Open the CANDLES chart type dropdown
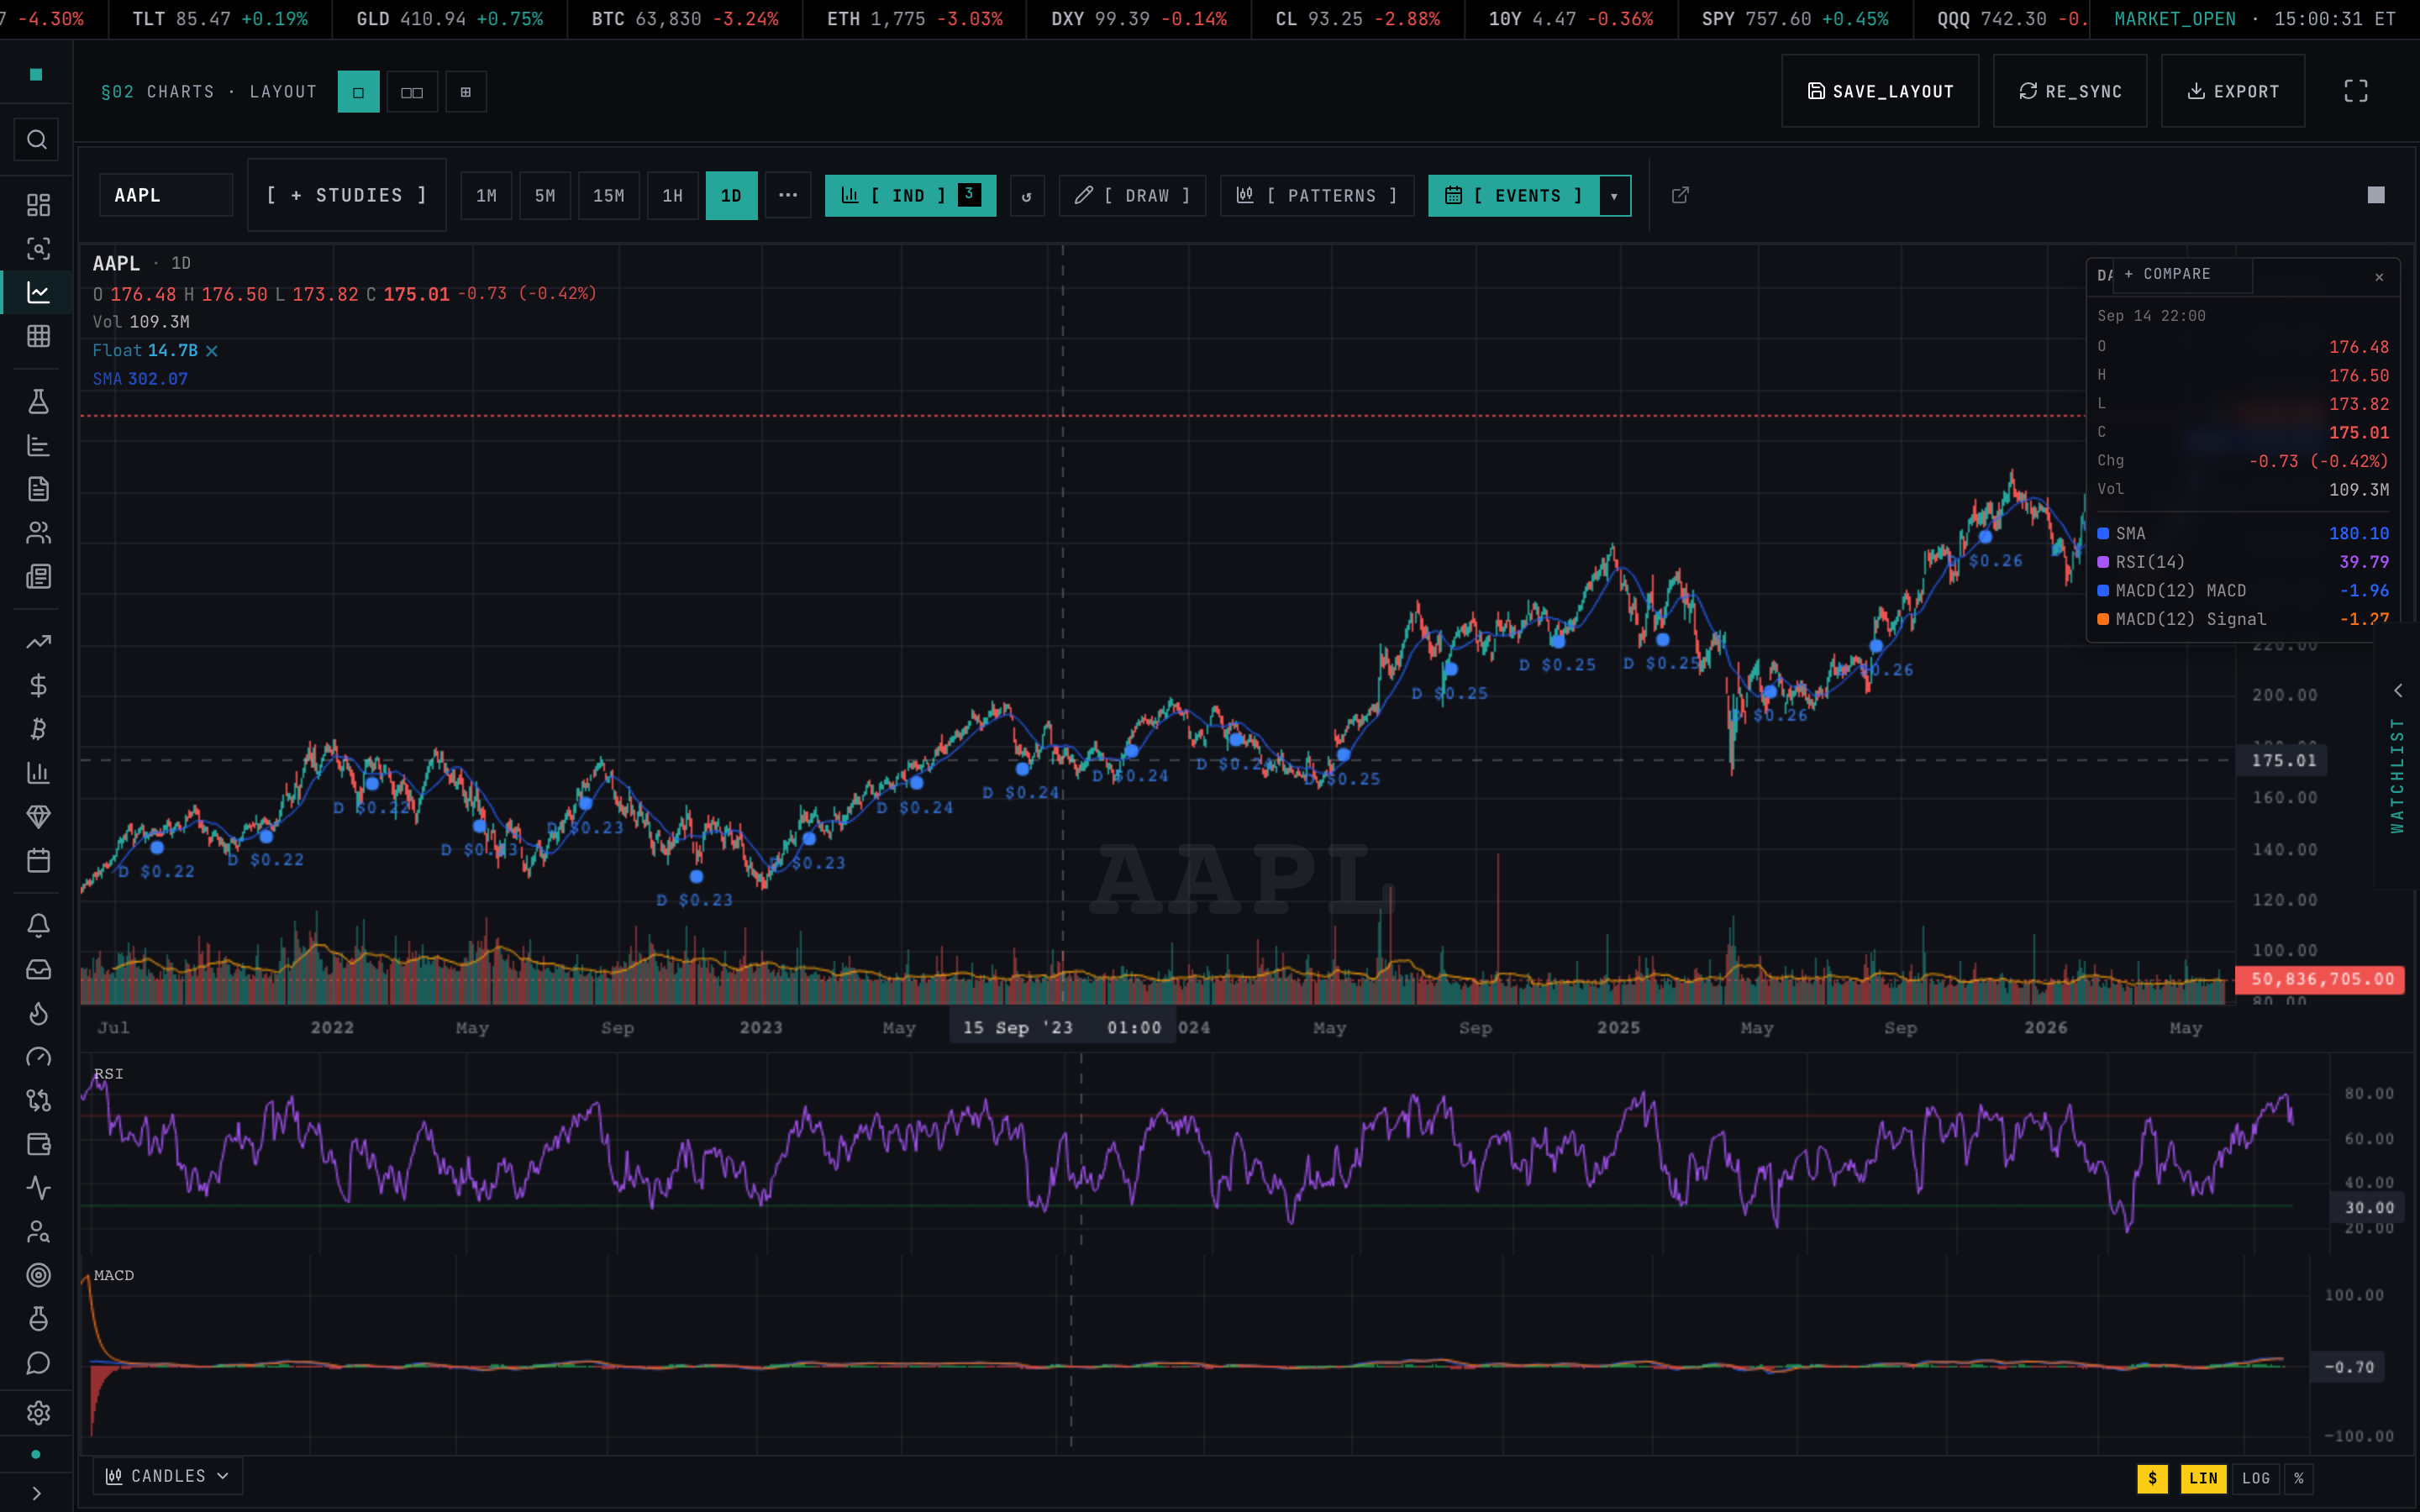 (168, 1476)
